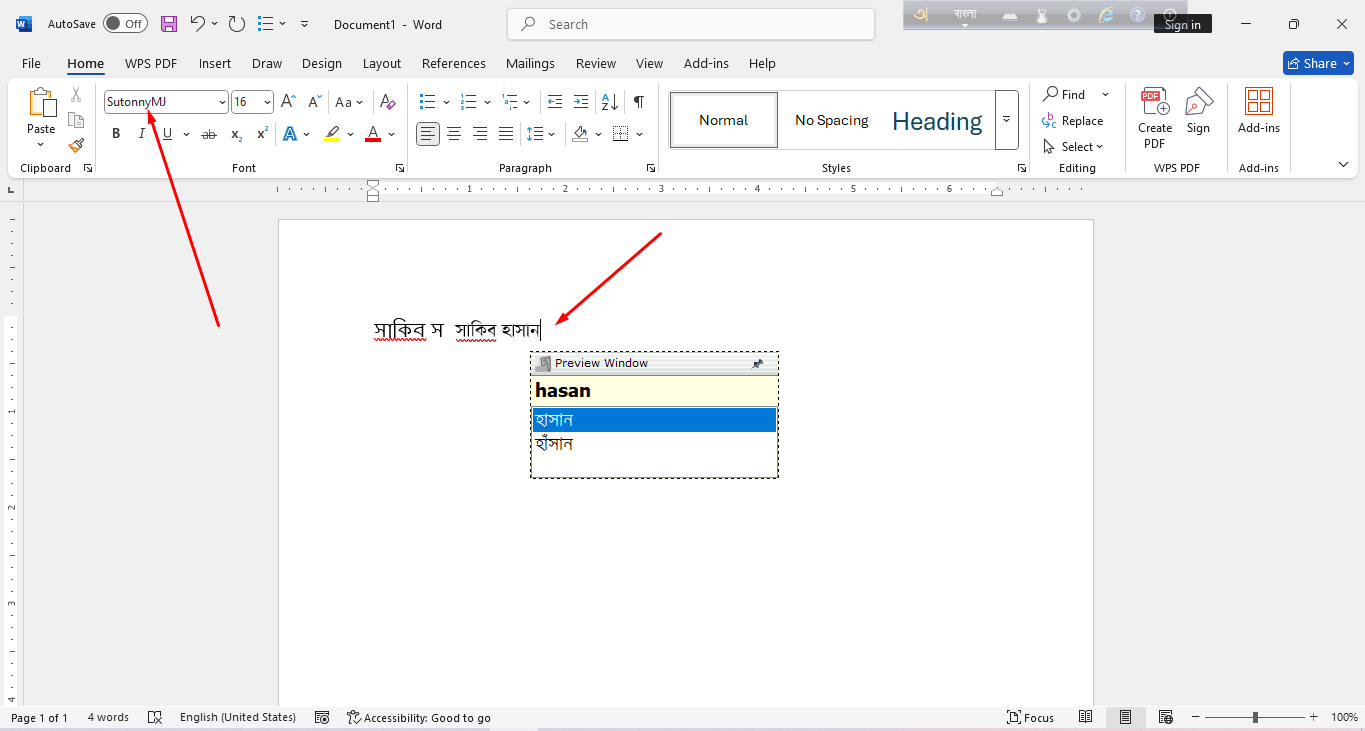Screen dimensions: 1365x731
Task: Click the Replace button
Action: click(x=1073, y=121)
